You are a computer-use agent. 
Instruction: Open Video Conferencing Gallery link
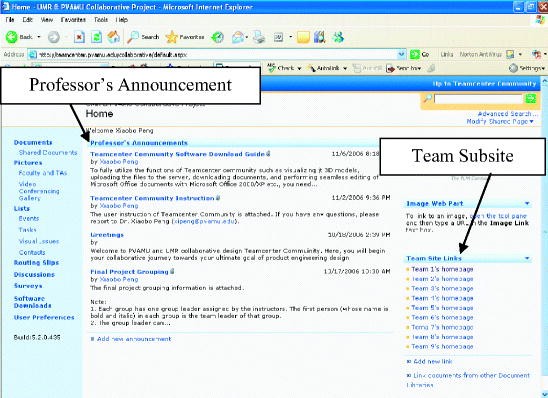39,191
